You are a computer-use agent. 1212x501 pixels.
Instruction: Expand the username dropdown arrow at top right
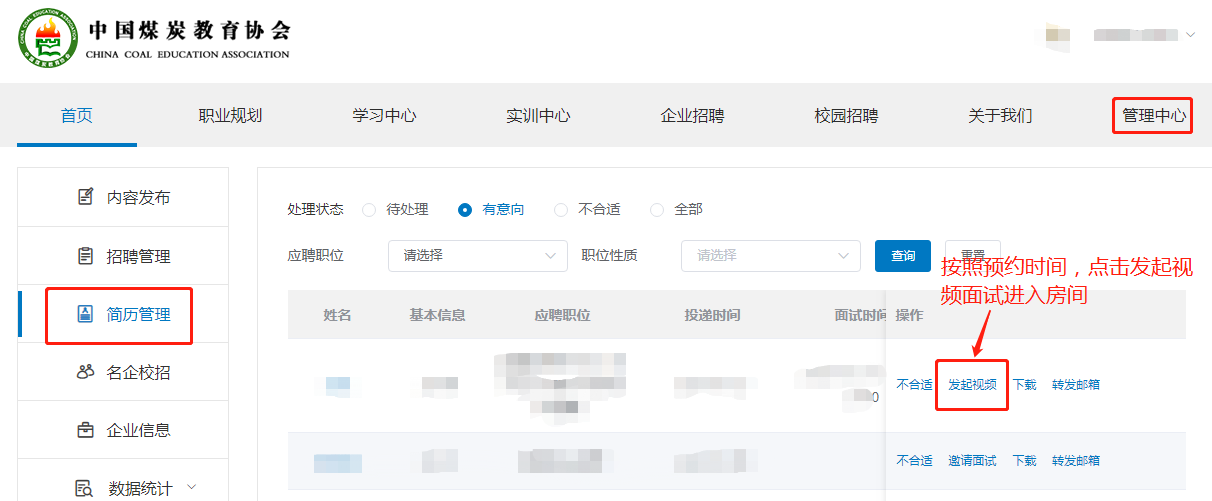[1190, 35]
